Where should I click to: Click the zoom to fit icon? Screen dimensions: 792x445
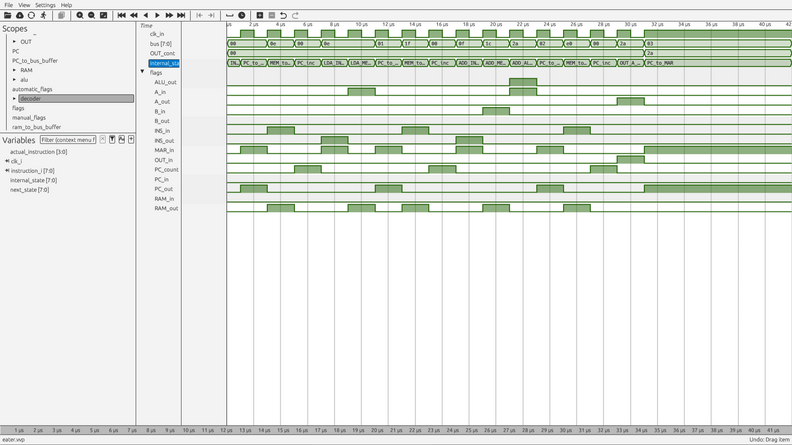click(104, 15)
